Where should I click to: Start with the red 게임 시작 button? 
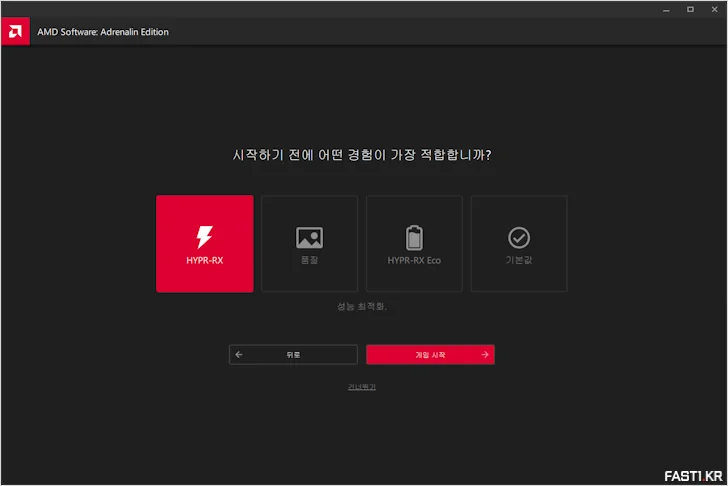[430, 355]
